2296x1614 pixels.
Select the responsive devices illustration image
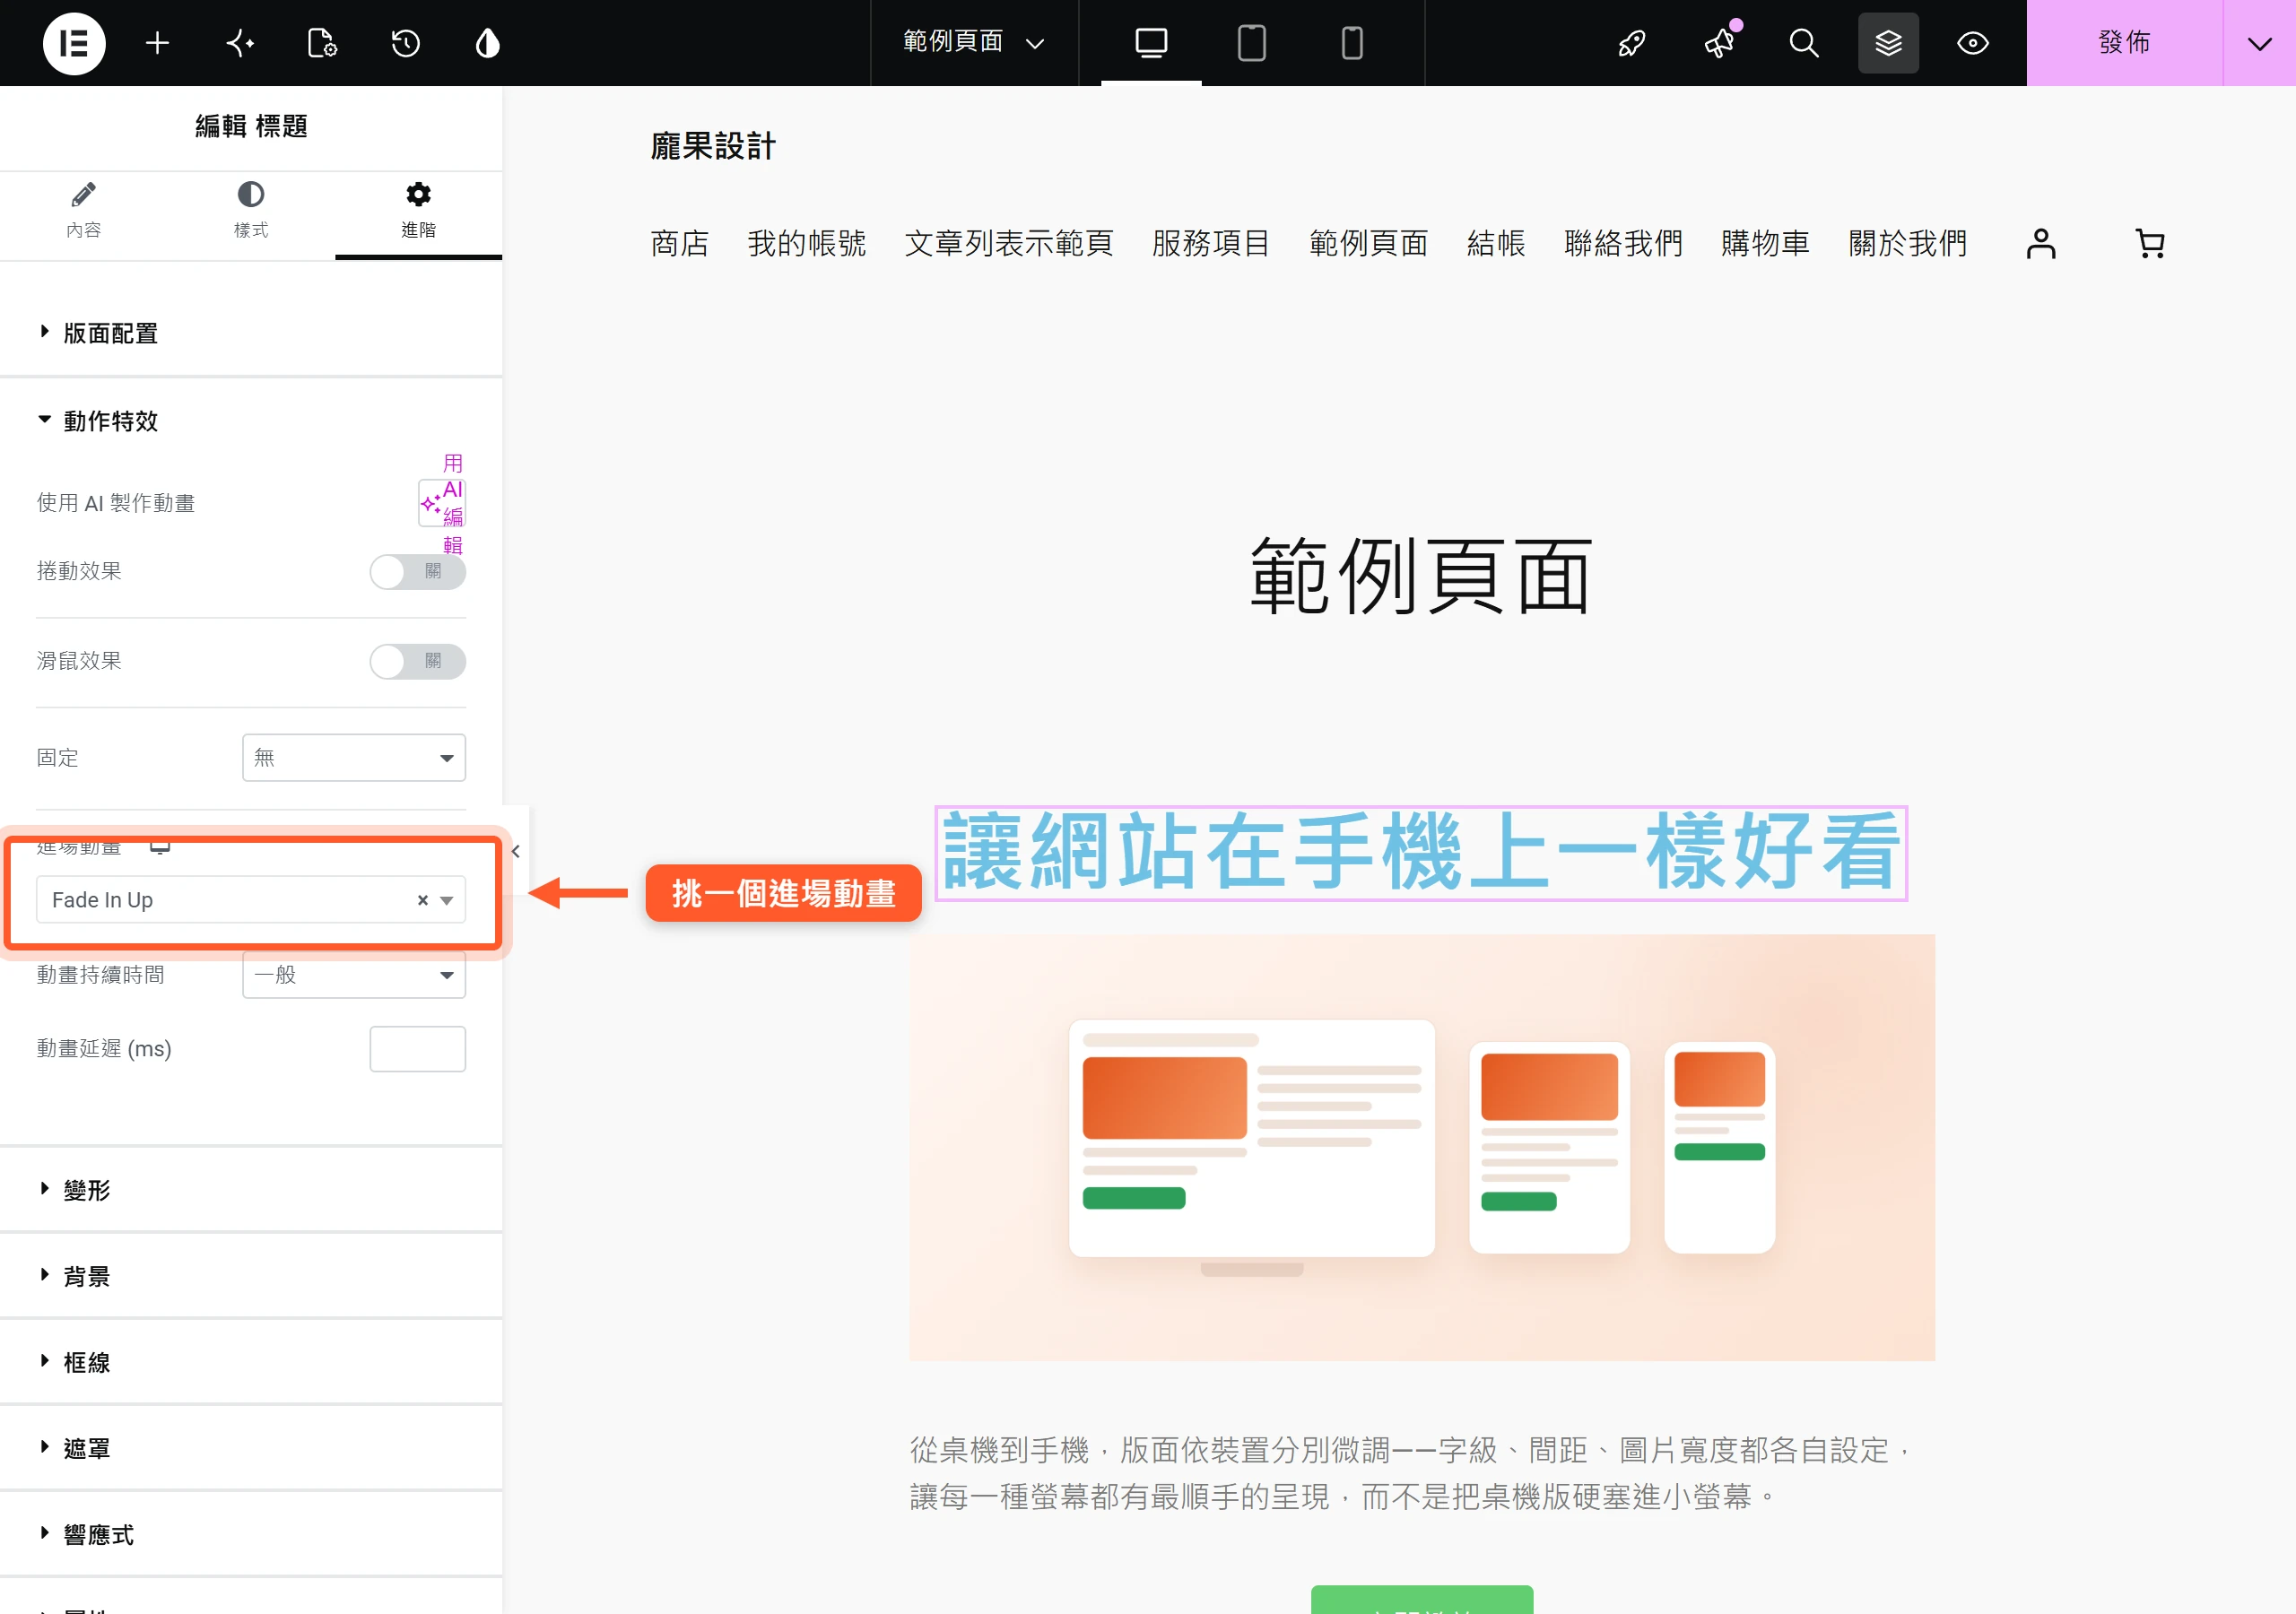[1422, 1147]
